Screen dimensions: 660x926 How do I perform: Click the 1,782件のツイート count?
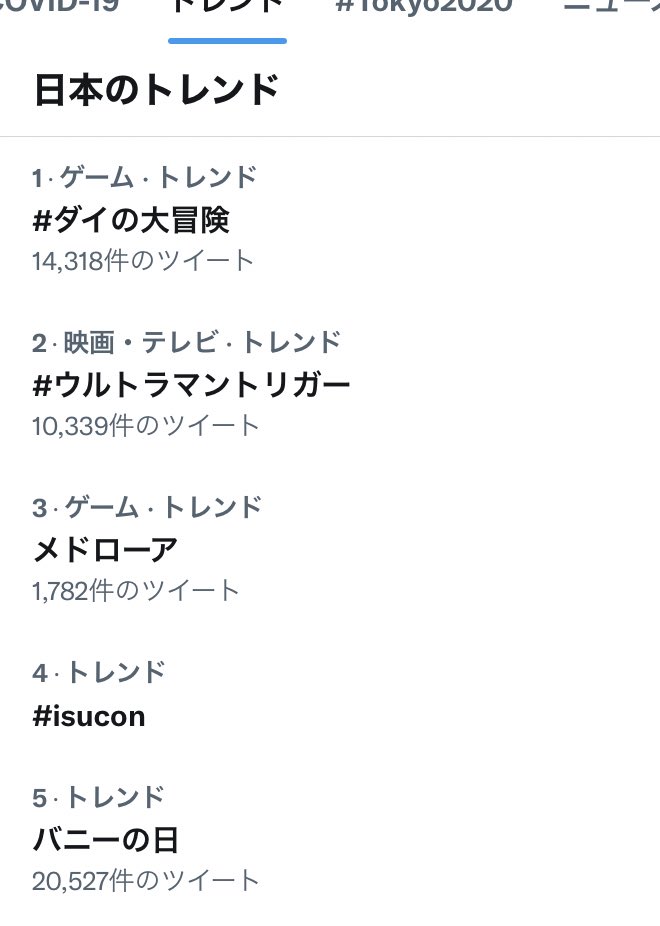click(136, 590)
